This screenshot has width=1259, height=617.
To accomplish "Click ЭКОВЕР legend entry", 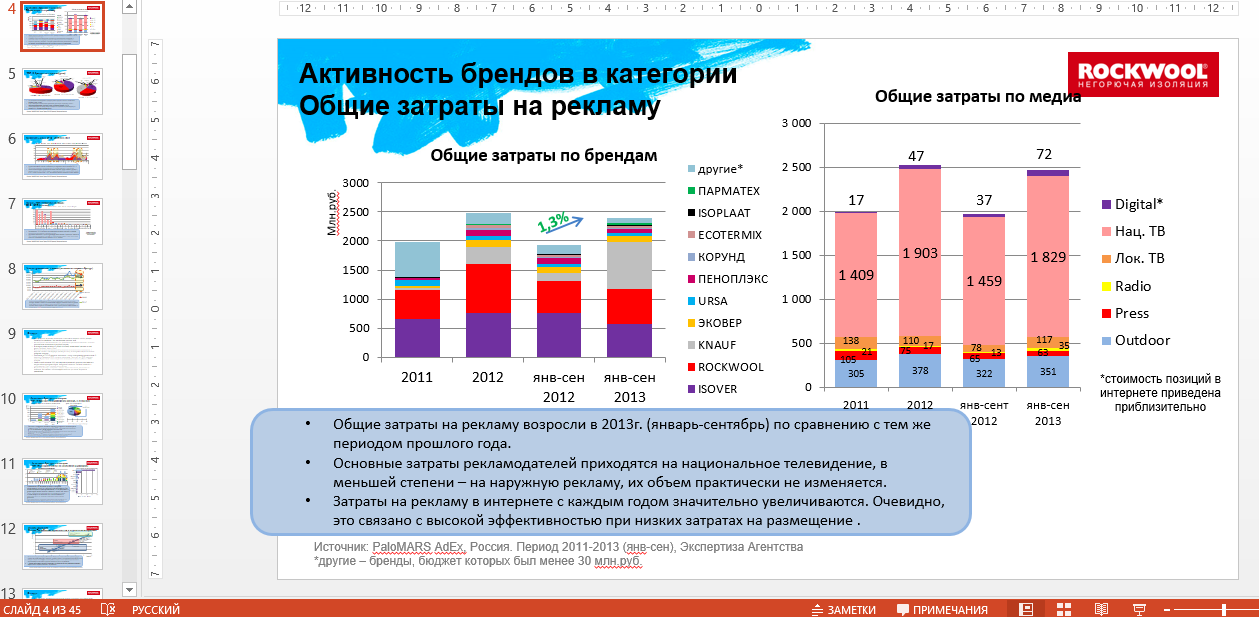I will click(x=715, y=323).
